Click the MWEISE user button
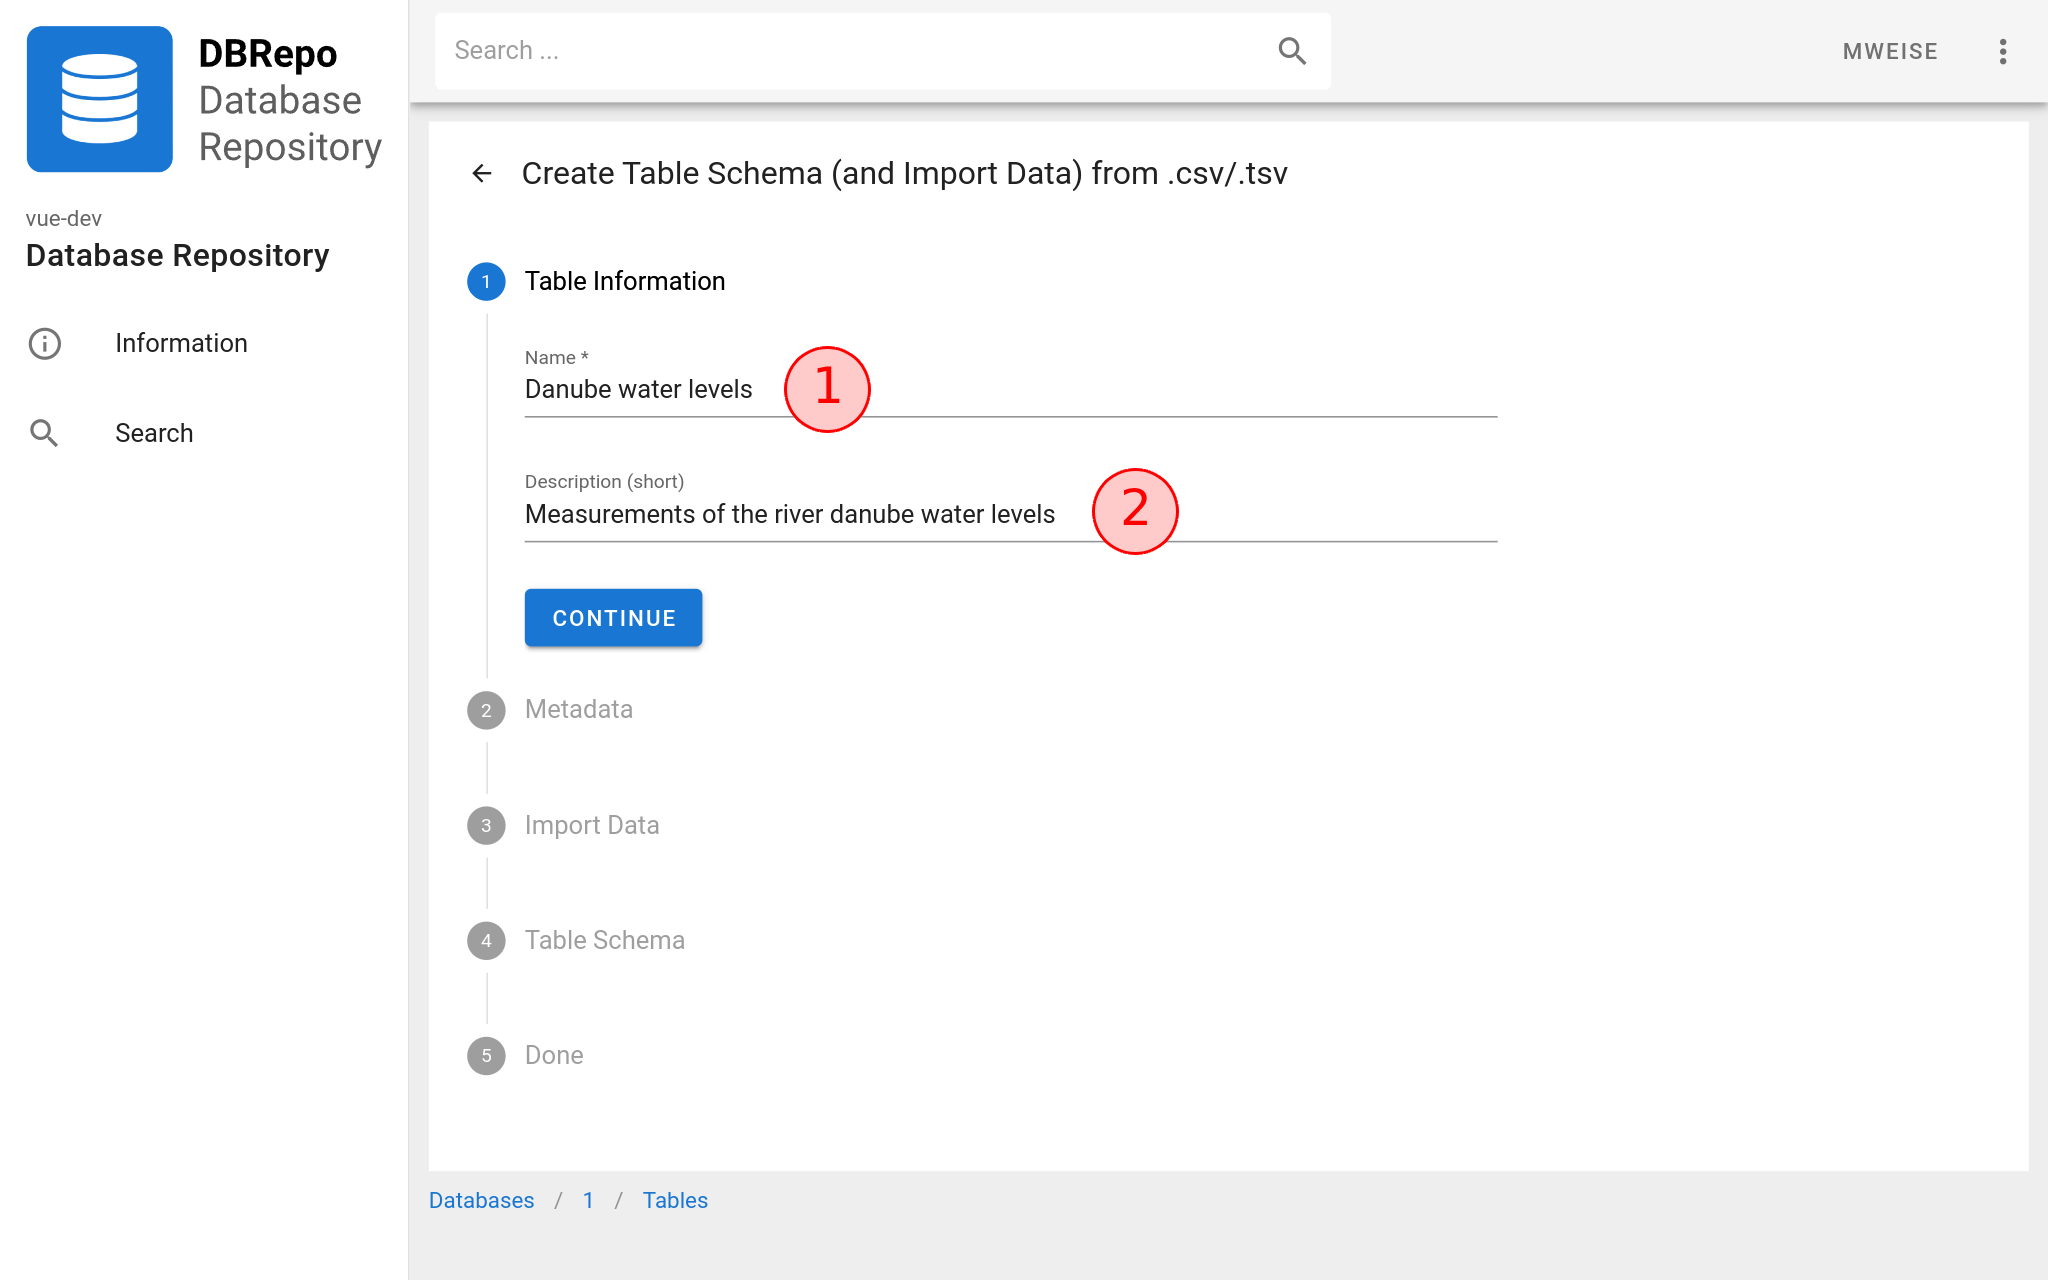This screenshot has width=2048, height=1280. point(1890,52)
